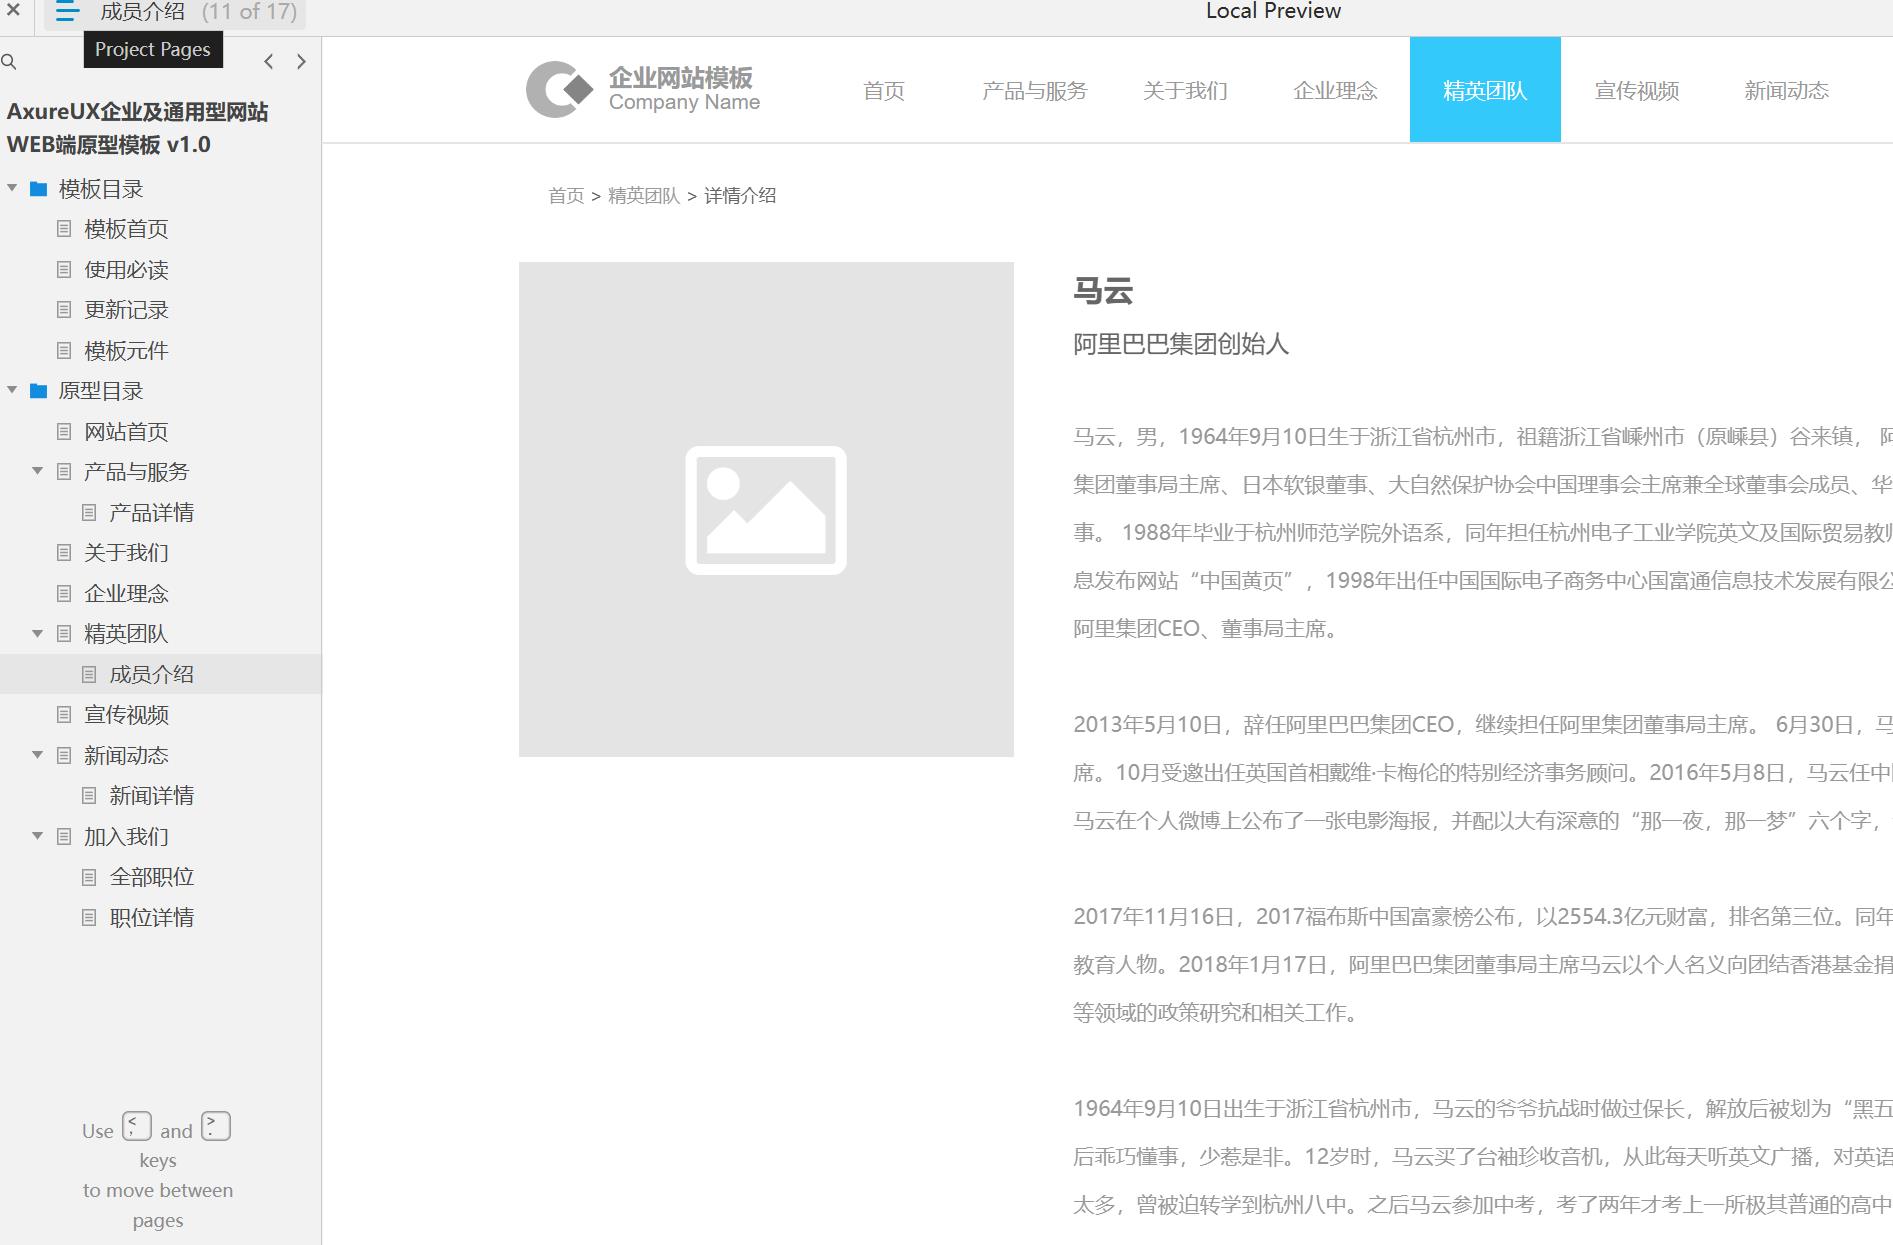This screenshot has width=1893, height=1245.
Task: Toggle the Project Pages hamburger menu icon
Action: (67, 12)
